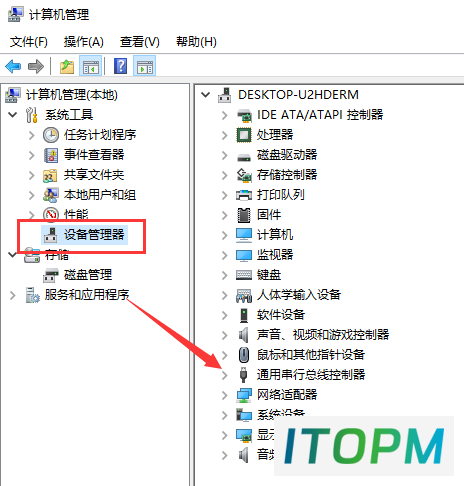Select the 磁盘管理 disk icon item

click(51, 275)
